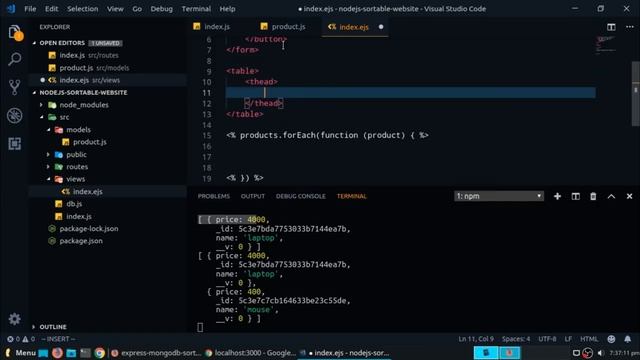Open the terminal launcher in taskbar
The width and height of the screenshot is (640, 360).
85,353
